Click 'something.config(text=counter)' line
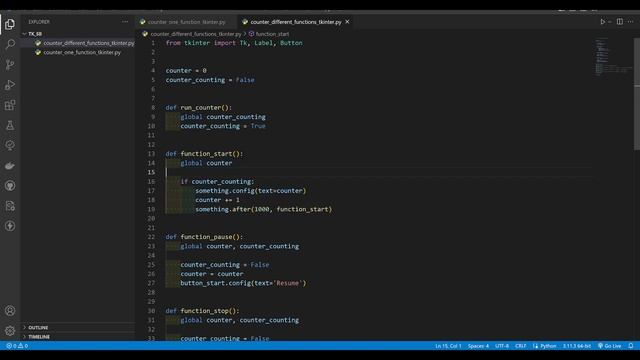The height and width of the screenshot is (360, 640). (251, 191)
